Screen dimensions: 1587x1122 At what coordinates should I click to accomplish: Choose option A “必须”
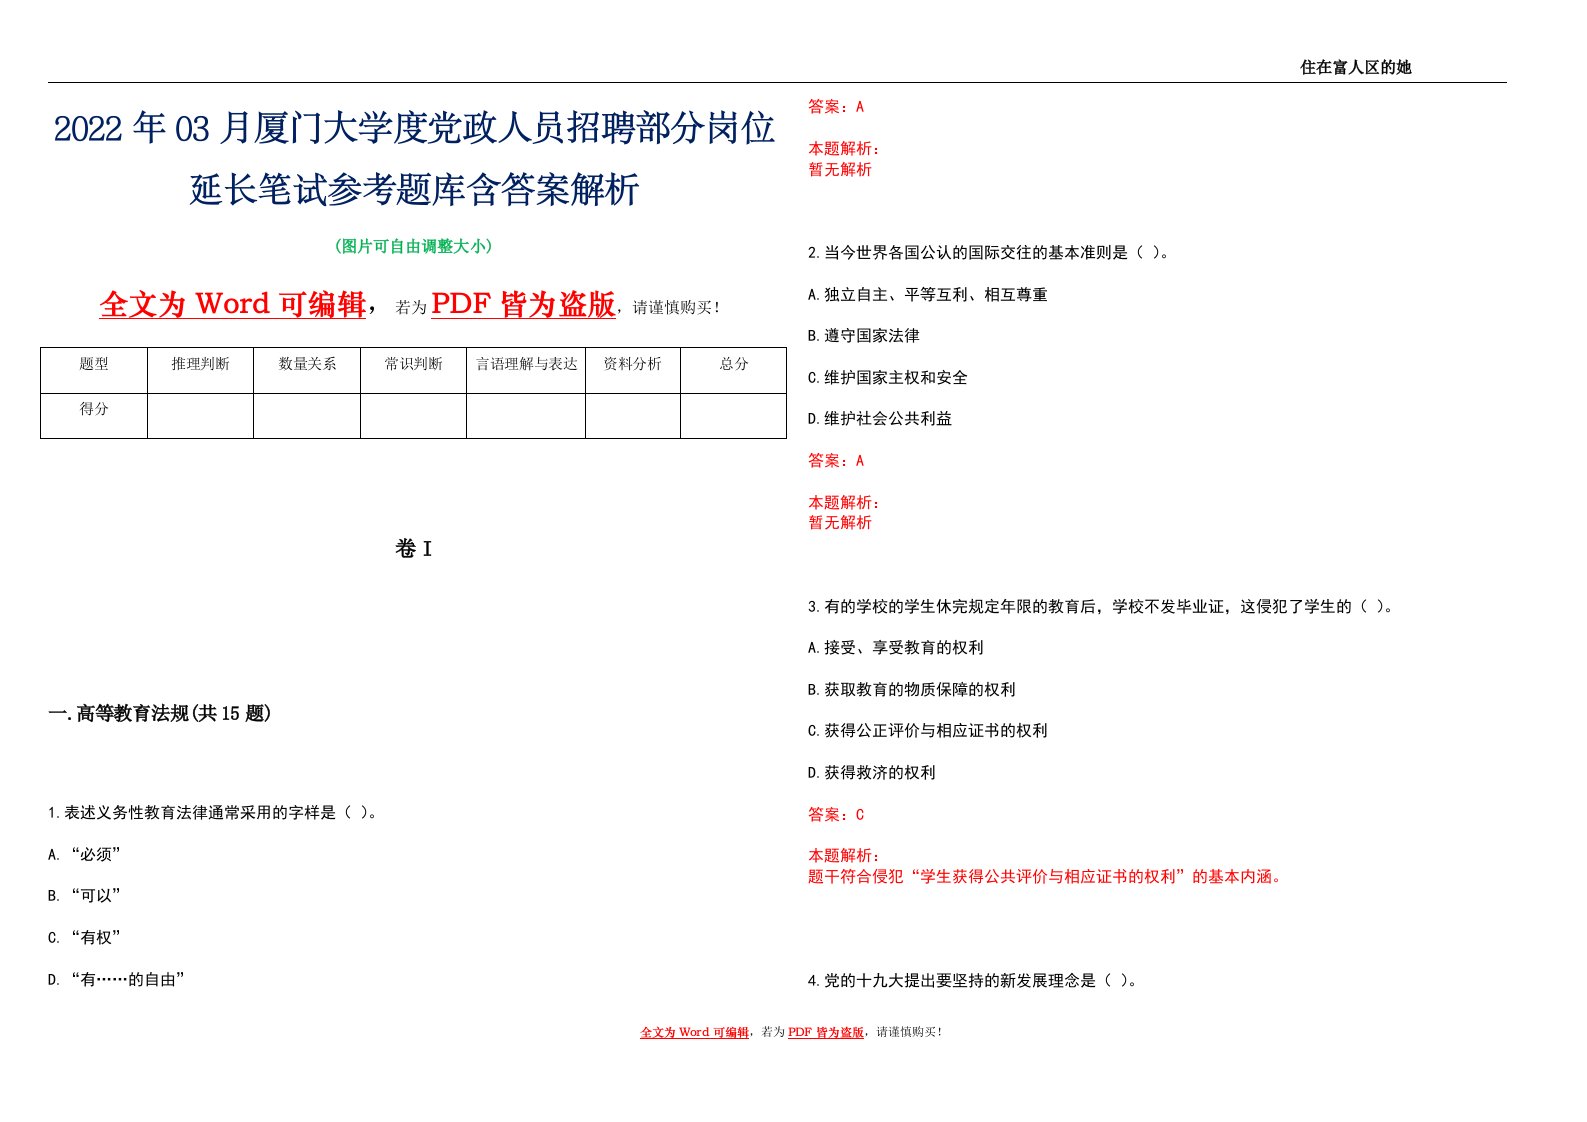[84, 855]
